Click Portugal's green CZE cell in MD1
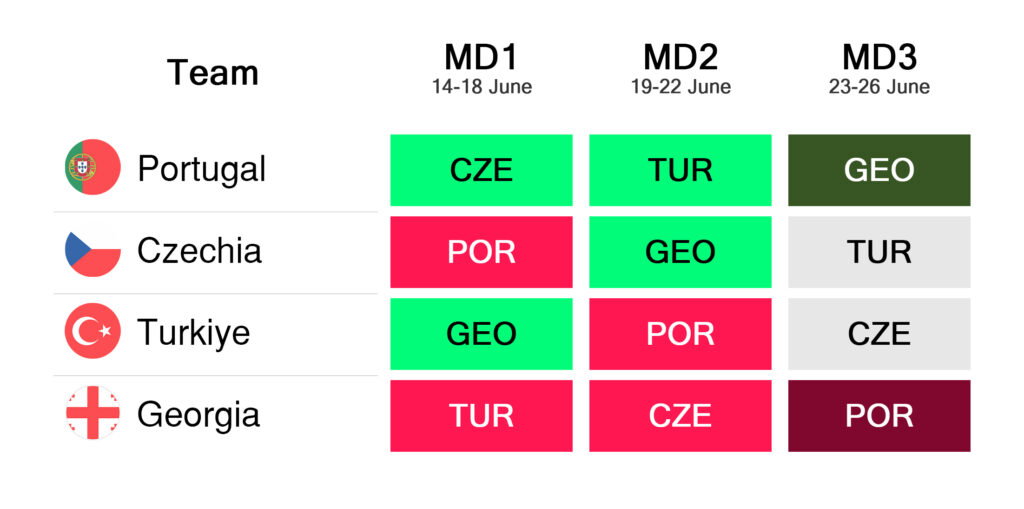This screenshot has height=509, width=1024. pyautogui.click(x=481, y=170)
